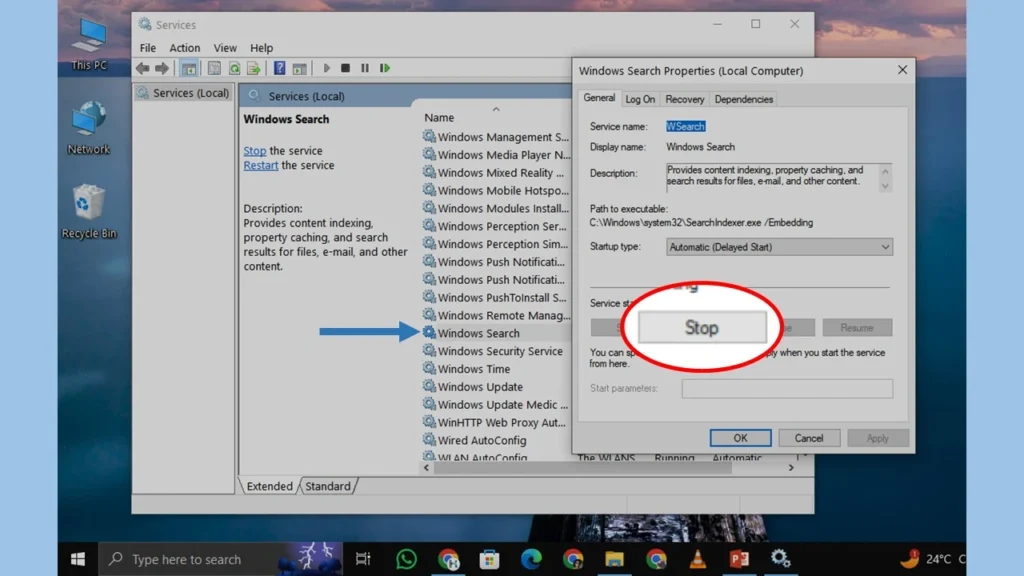Switch to the Dependencies tab
The image size is (1024, 576).
click(743, 99)
